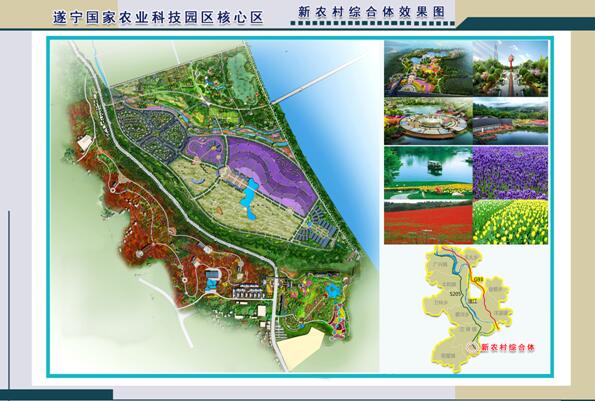Click the G93 highway label on map
Viewport: 595px width, 401px height.
coord(479,280)
